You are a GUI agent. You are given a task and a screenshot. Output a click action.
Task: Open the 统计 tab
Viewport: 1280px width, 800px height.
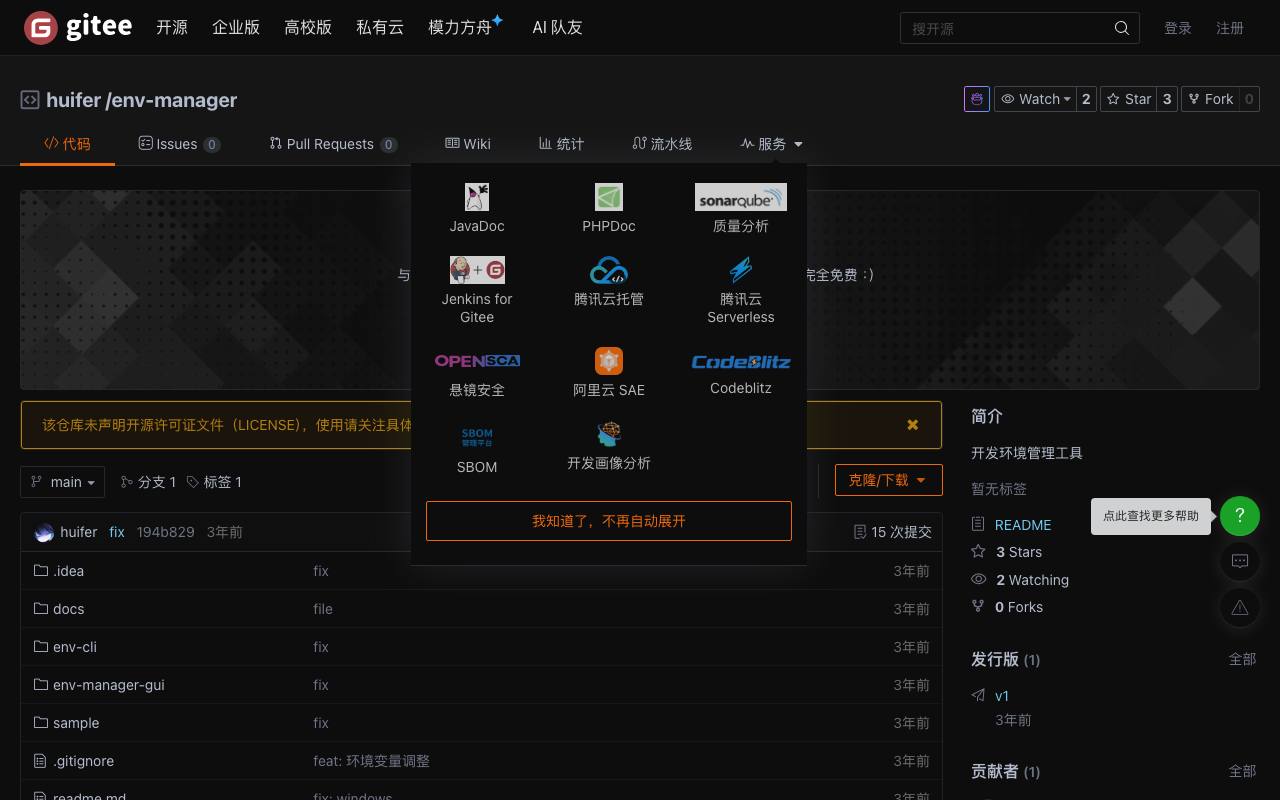561,144
